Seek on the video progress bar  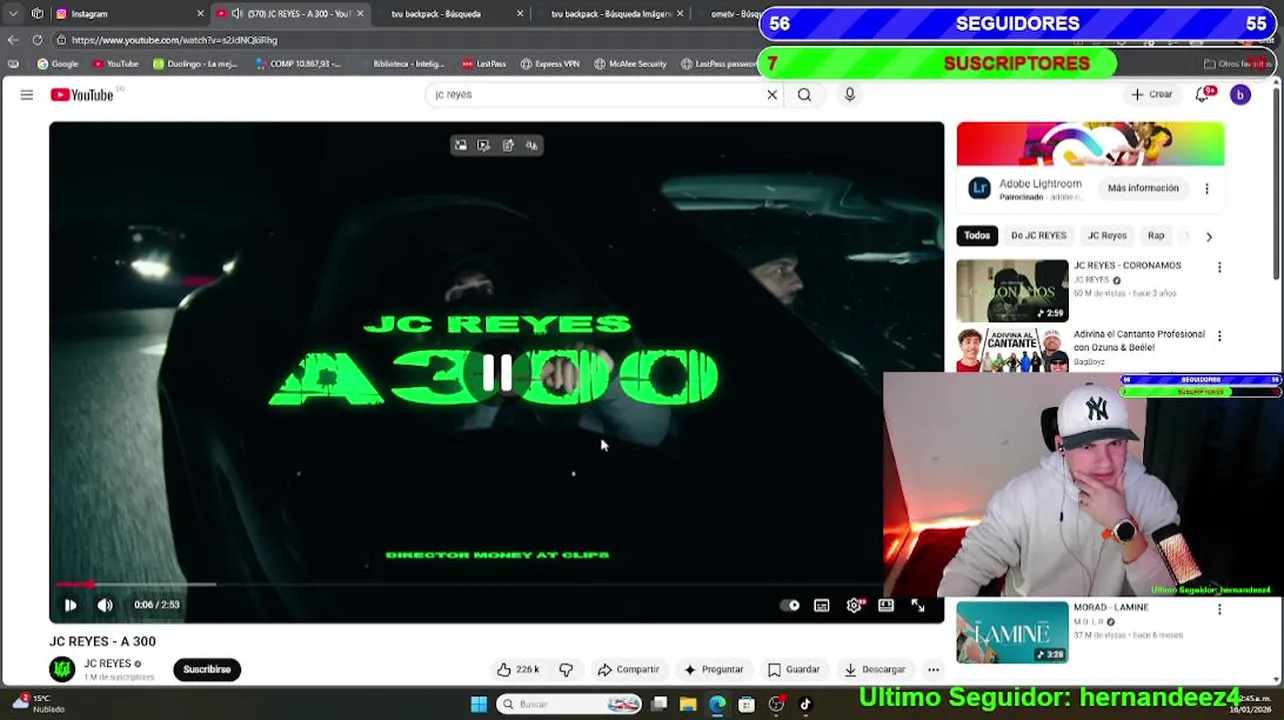click(x=496, y=584)
